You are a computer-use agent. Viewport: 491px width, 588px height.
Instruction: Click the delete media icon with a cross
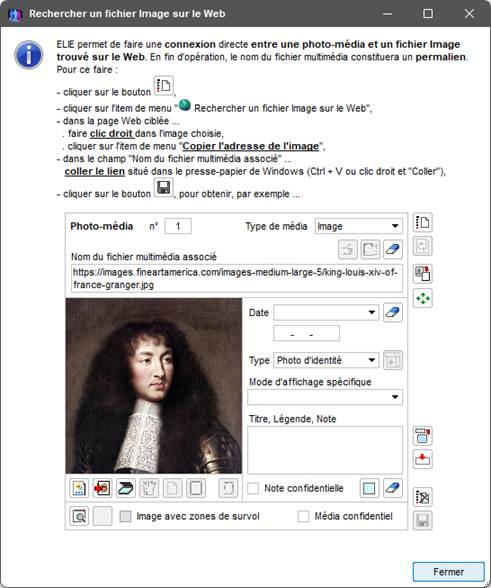(423, 497)
